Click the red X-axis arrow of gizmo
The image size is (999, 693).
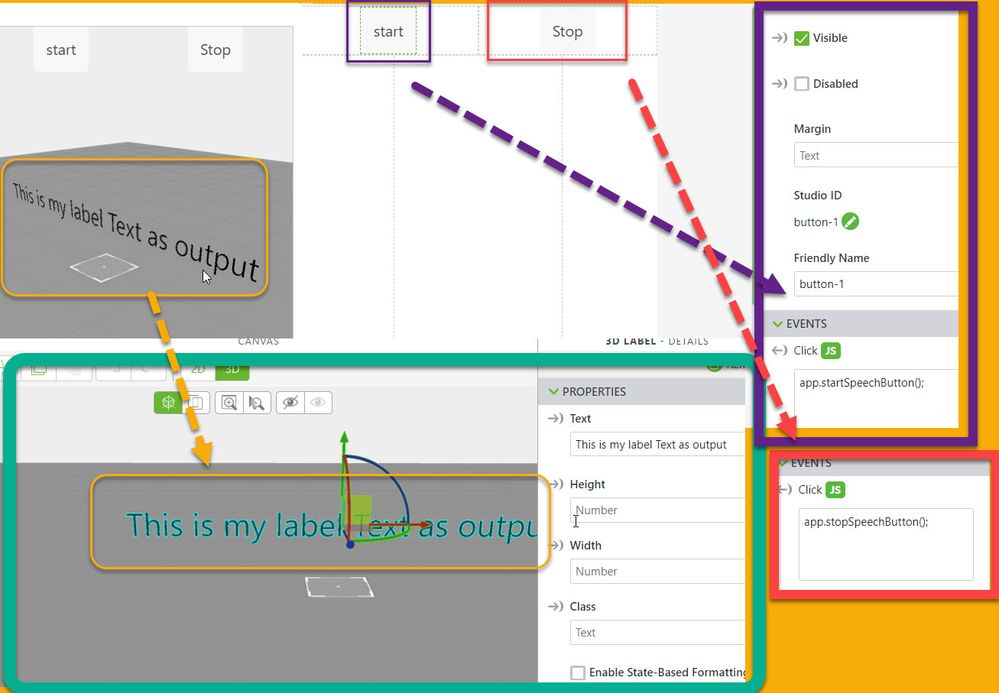click(424, 525)
